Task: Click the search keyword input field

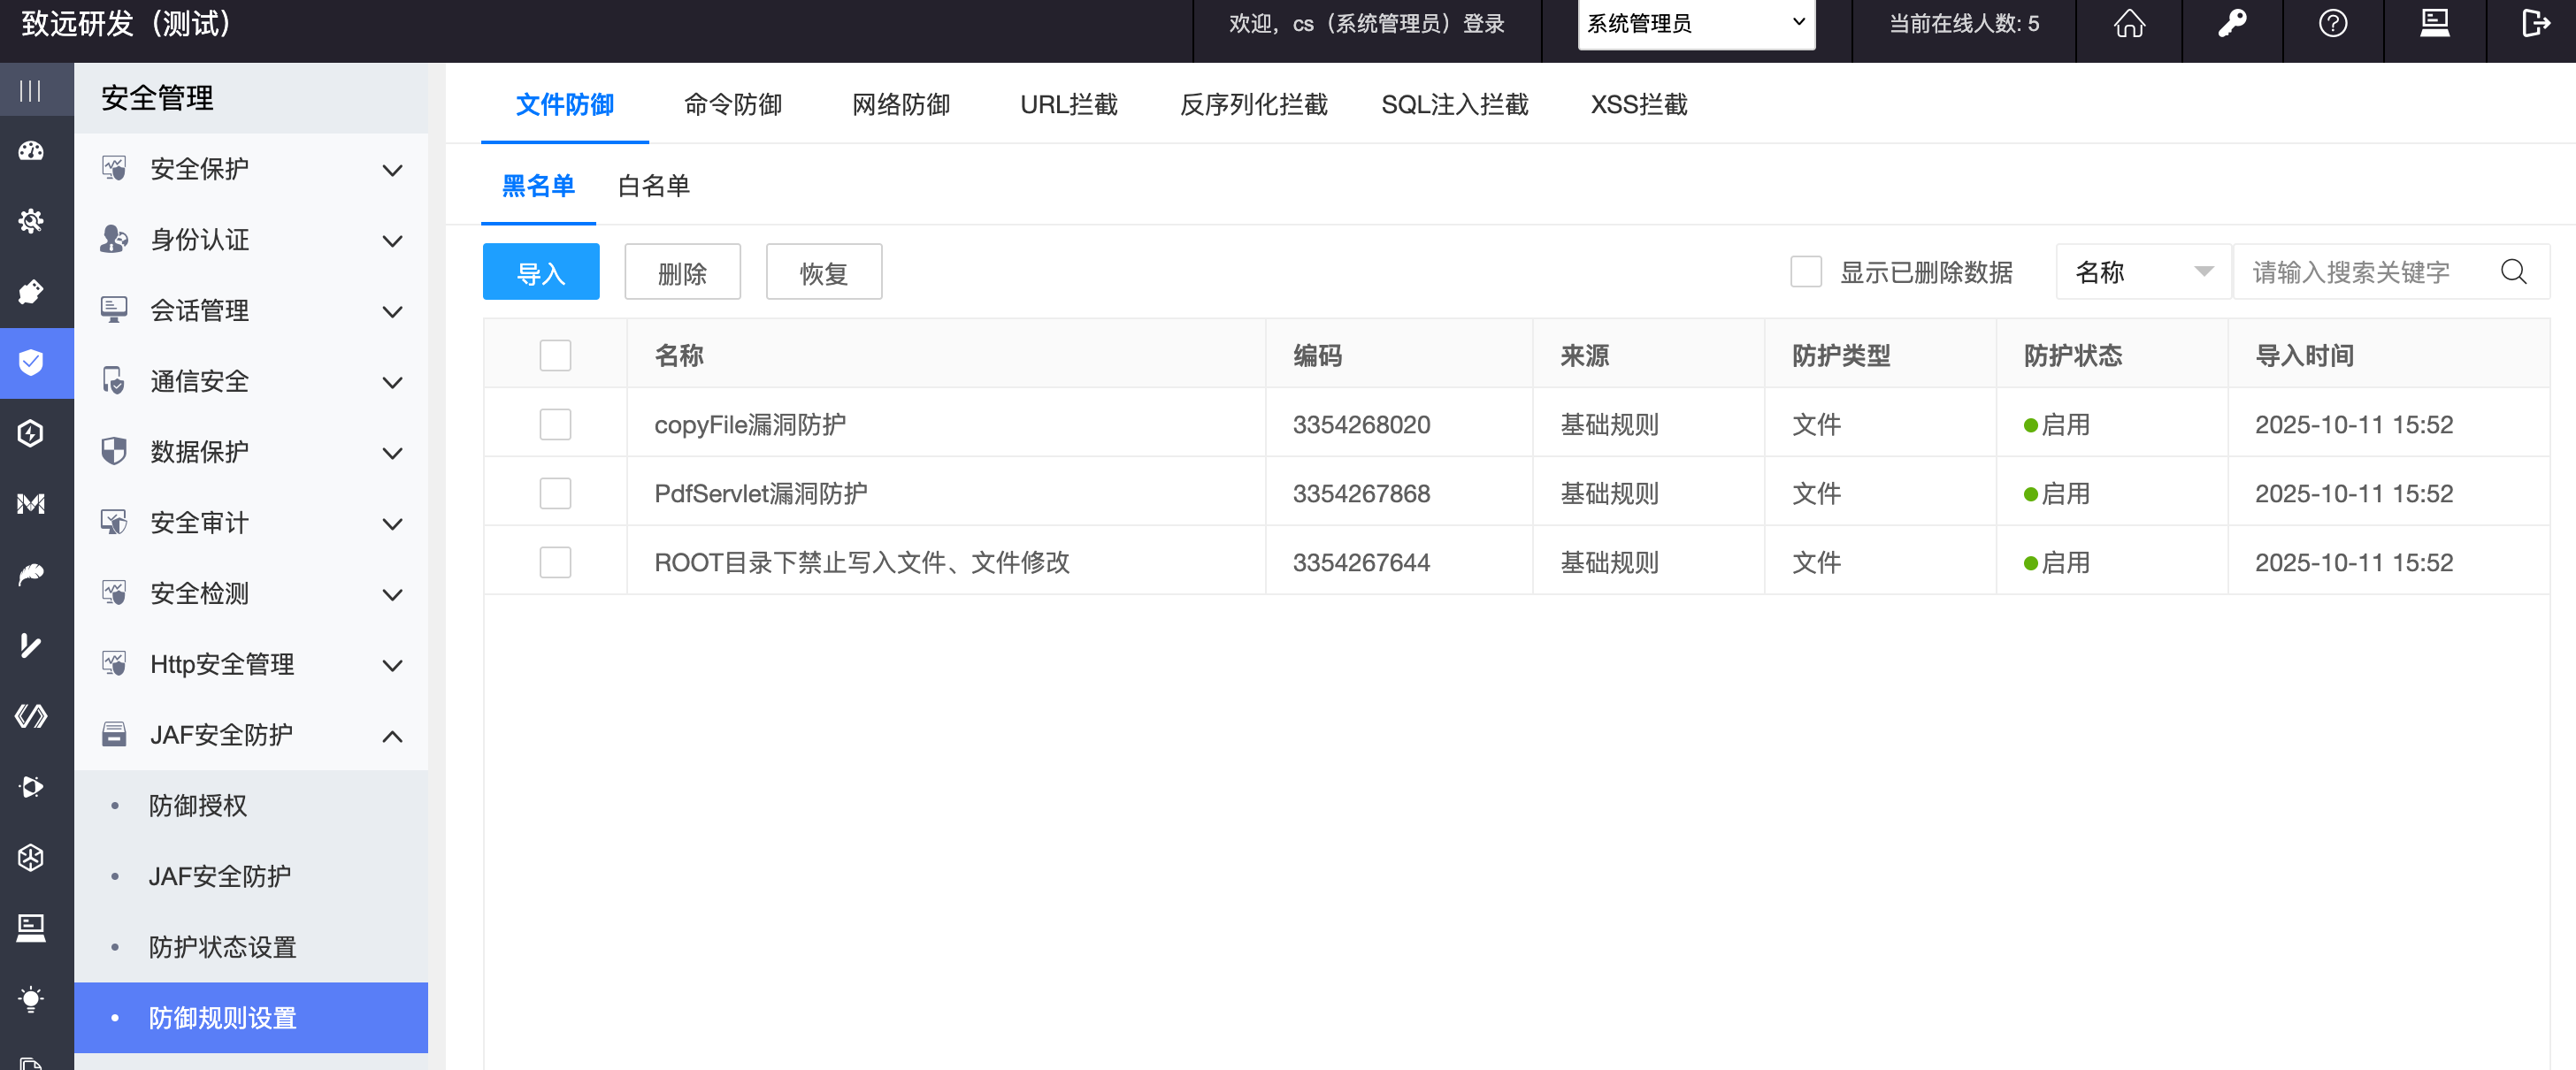Action: 2360,272
